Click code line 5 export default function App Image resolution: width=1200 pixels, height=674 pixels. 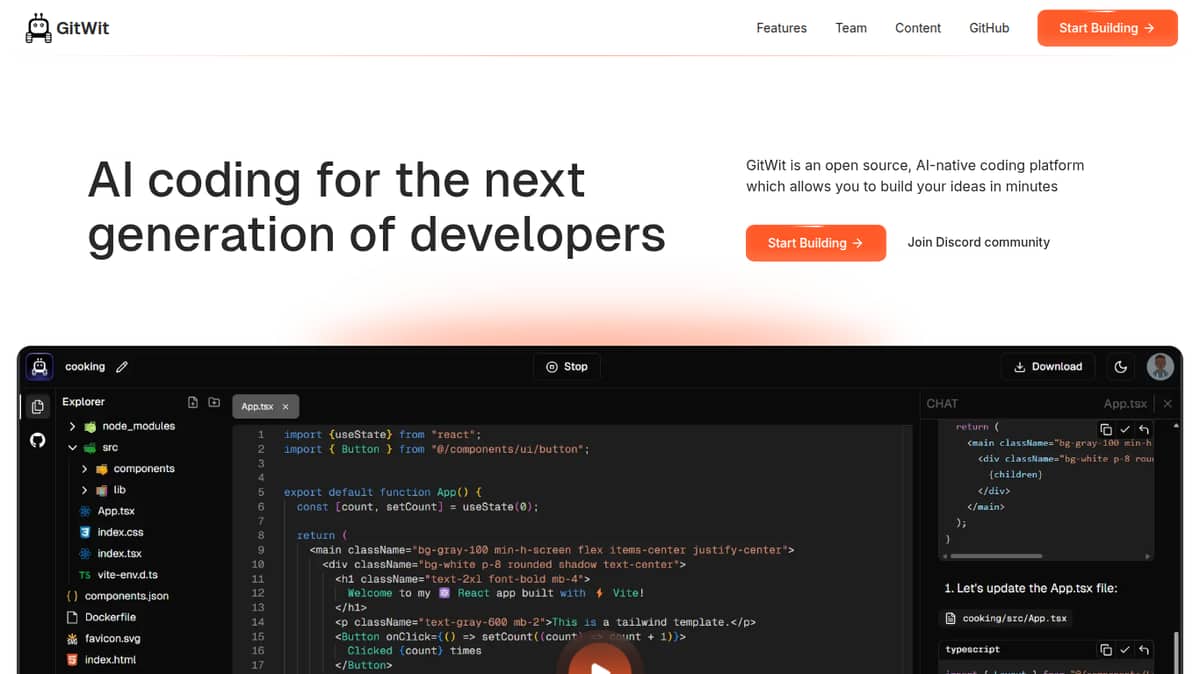384,492
